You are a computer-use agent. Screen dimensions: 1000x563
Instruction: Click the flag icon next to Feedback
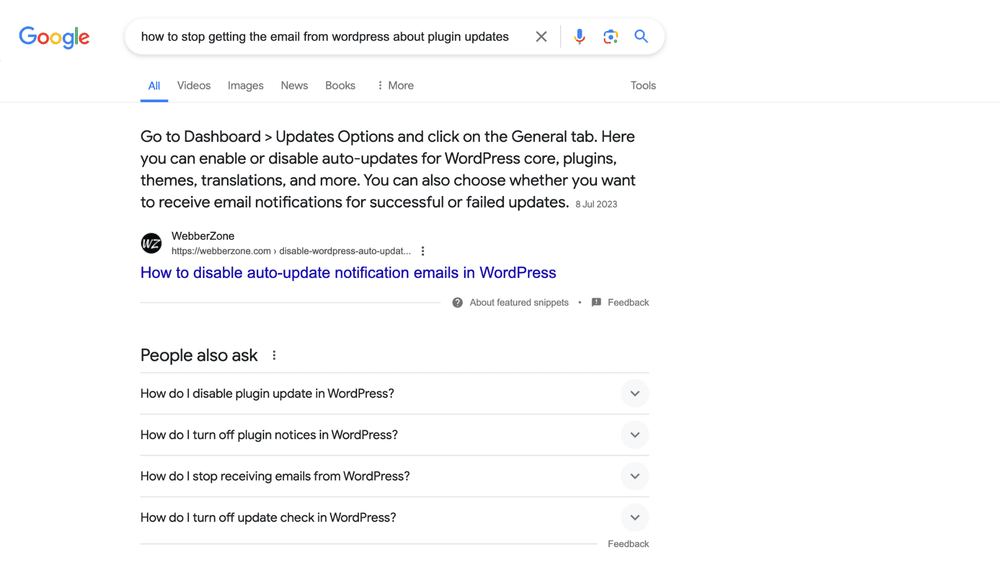[x=596, y=302]
